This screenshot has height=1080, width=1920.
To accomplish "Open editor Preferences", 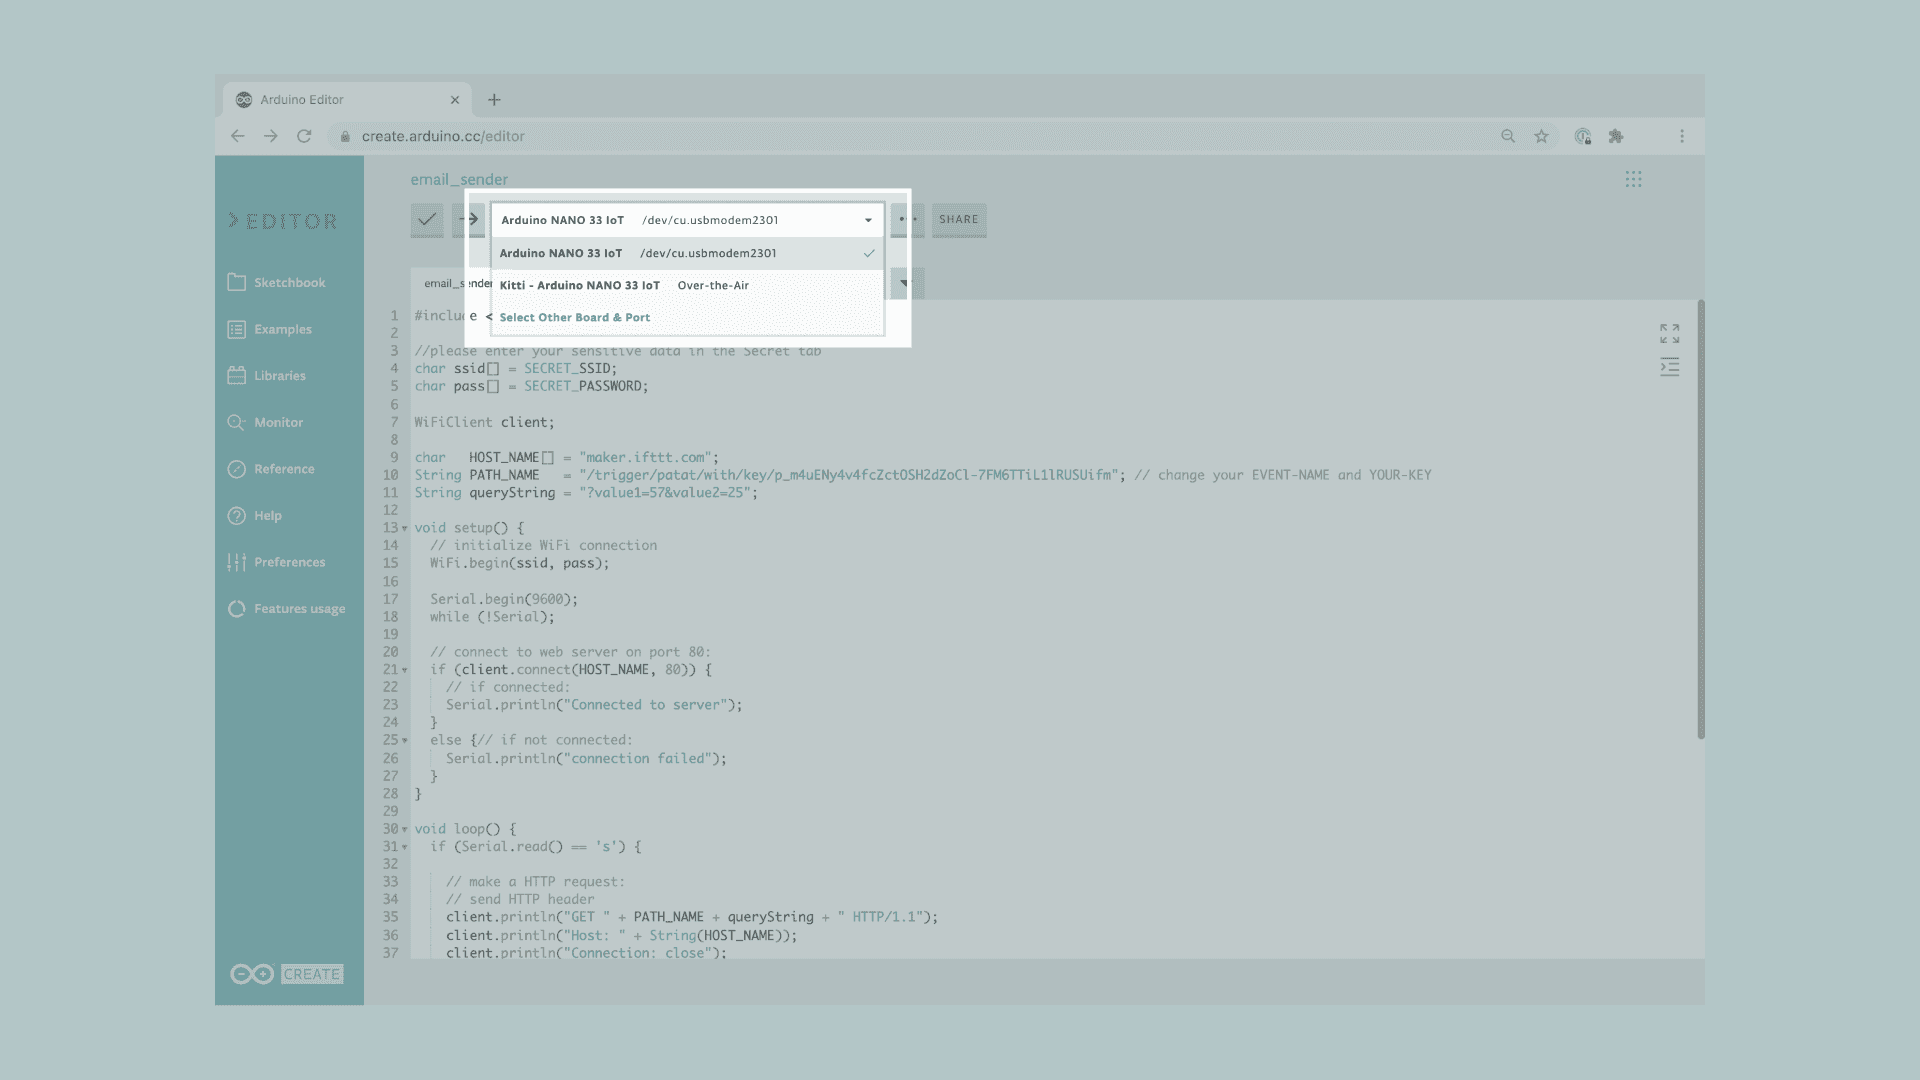I will [x=288, y=562].
